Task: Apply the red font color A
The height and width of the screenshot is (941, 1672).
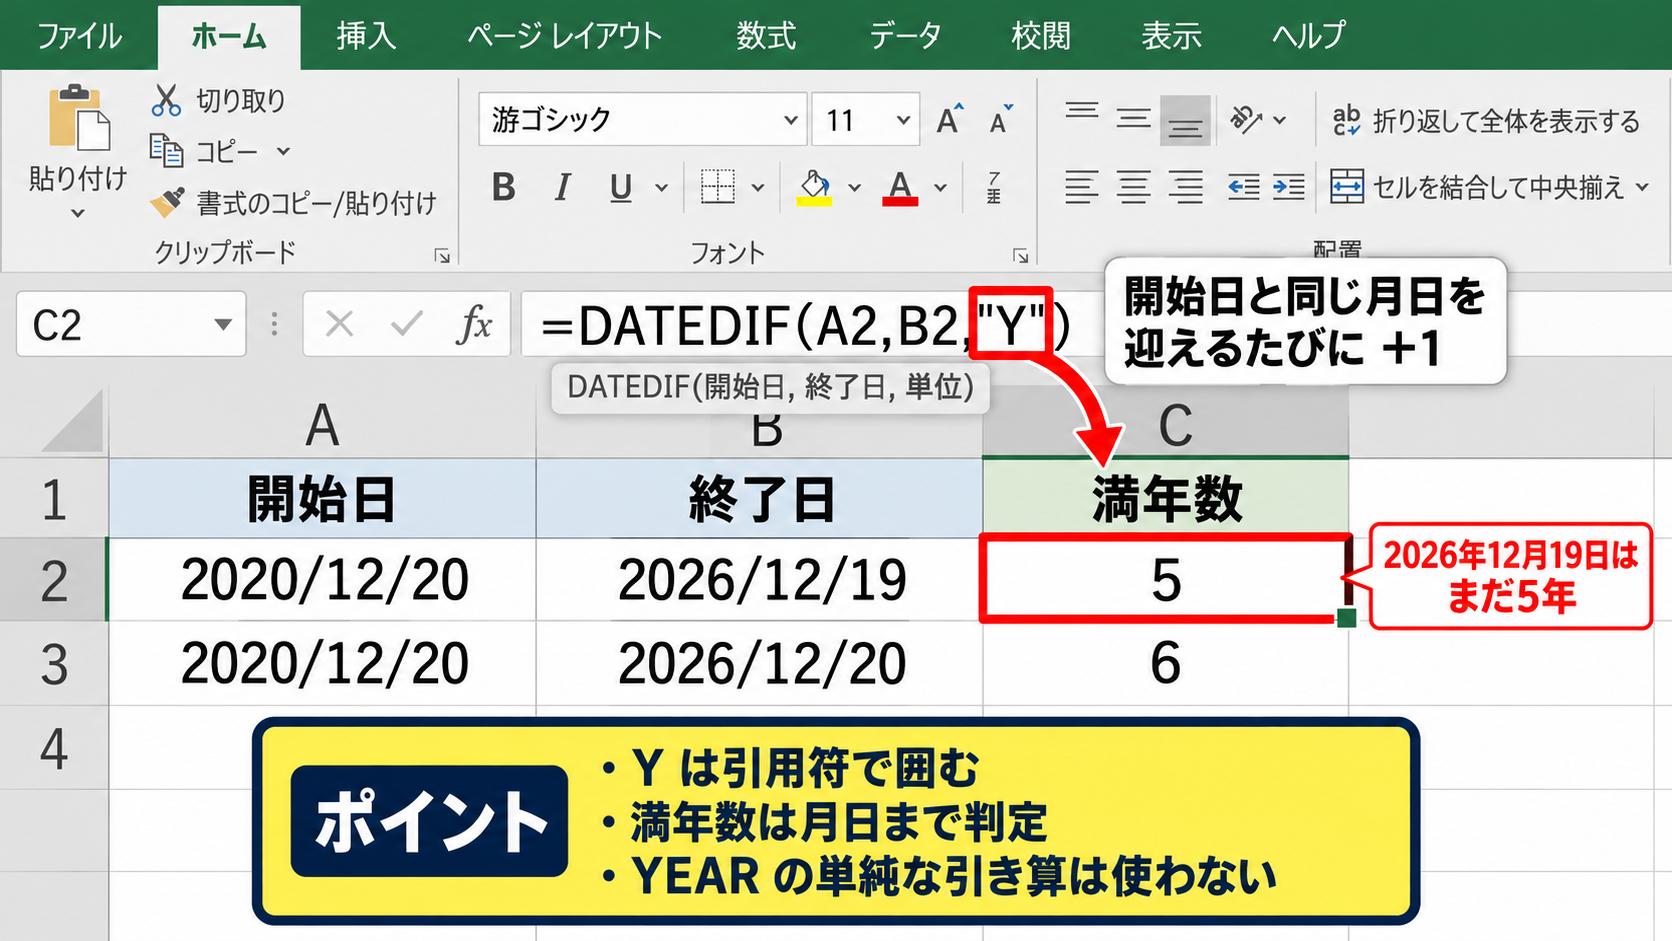Action: coord(900,187)
